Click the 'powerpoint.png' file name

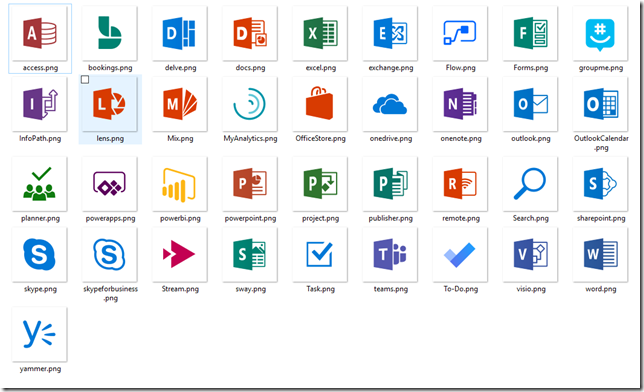(250, 218)
